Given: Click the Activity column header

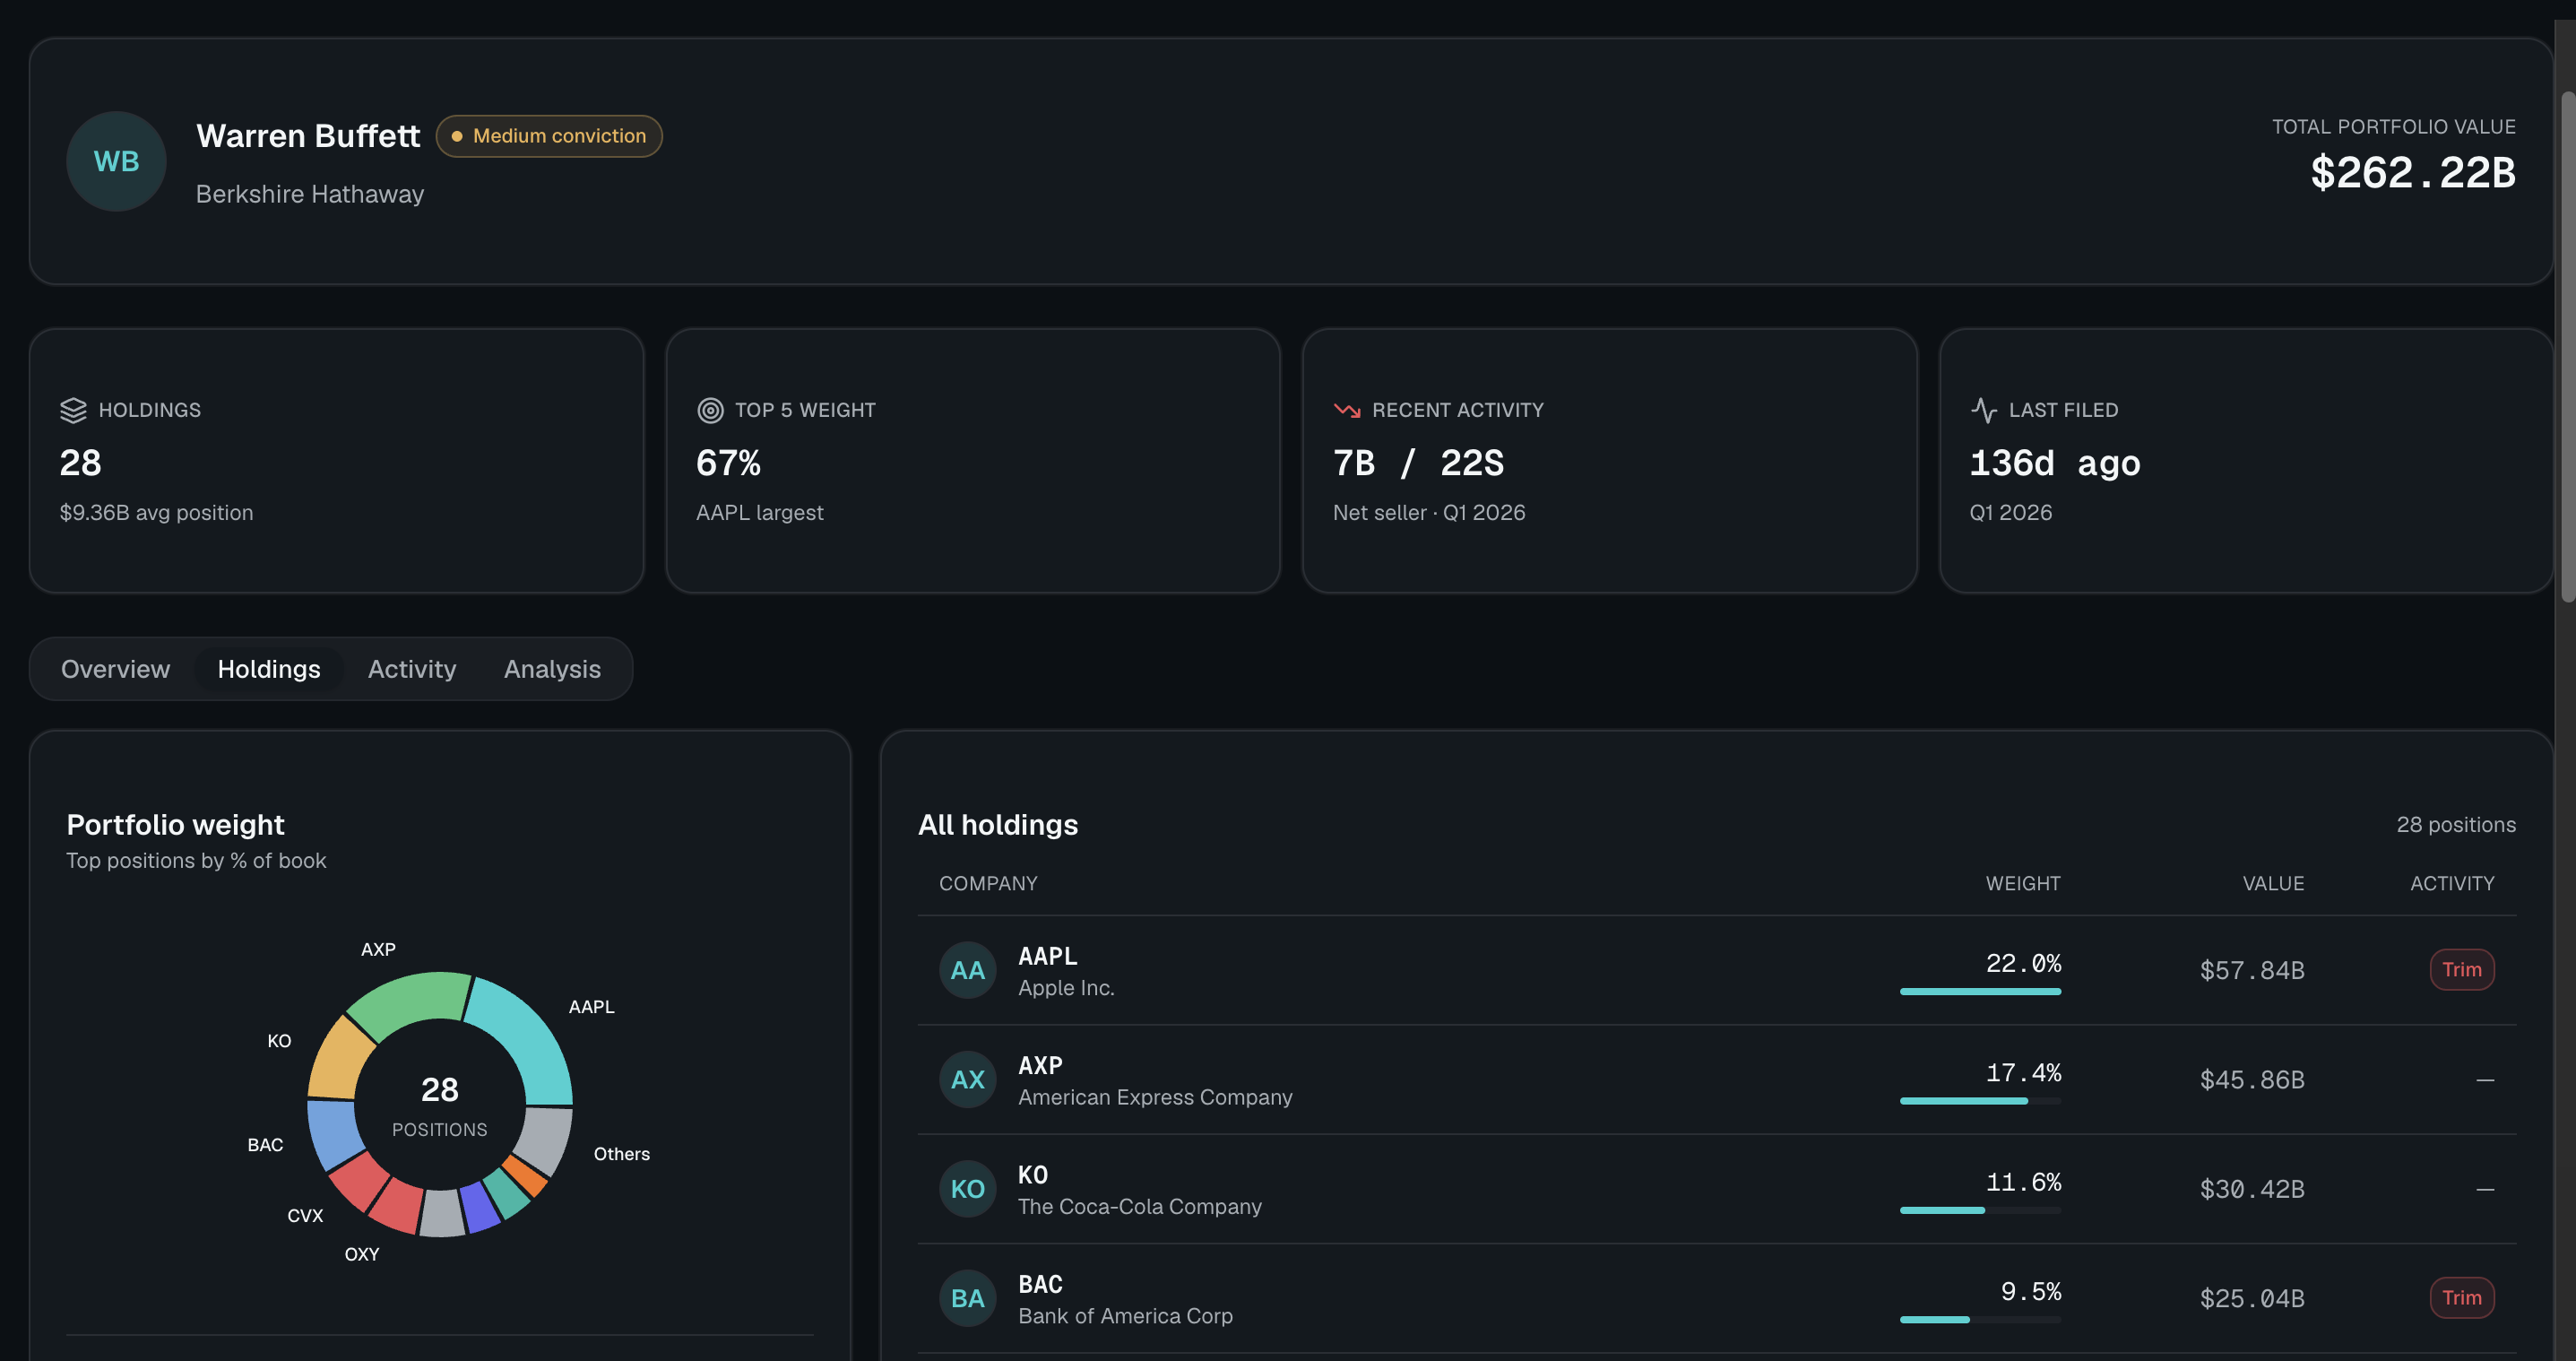Looking at the screenshot, I should point(2452,883).
